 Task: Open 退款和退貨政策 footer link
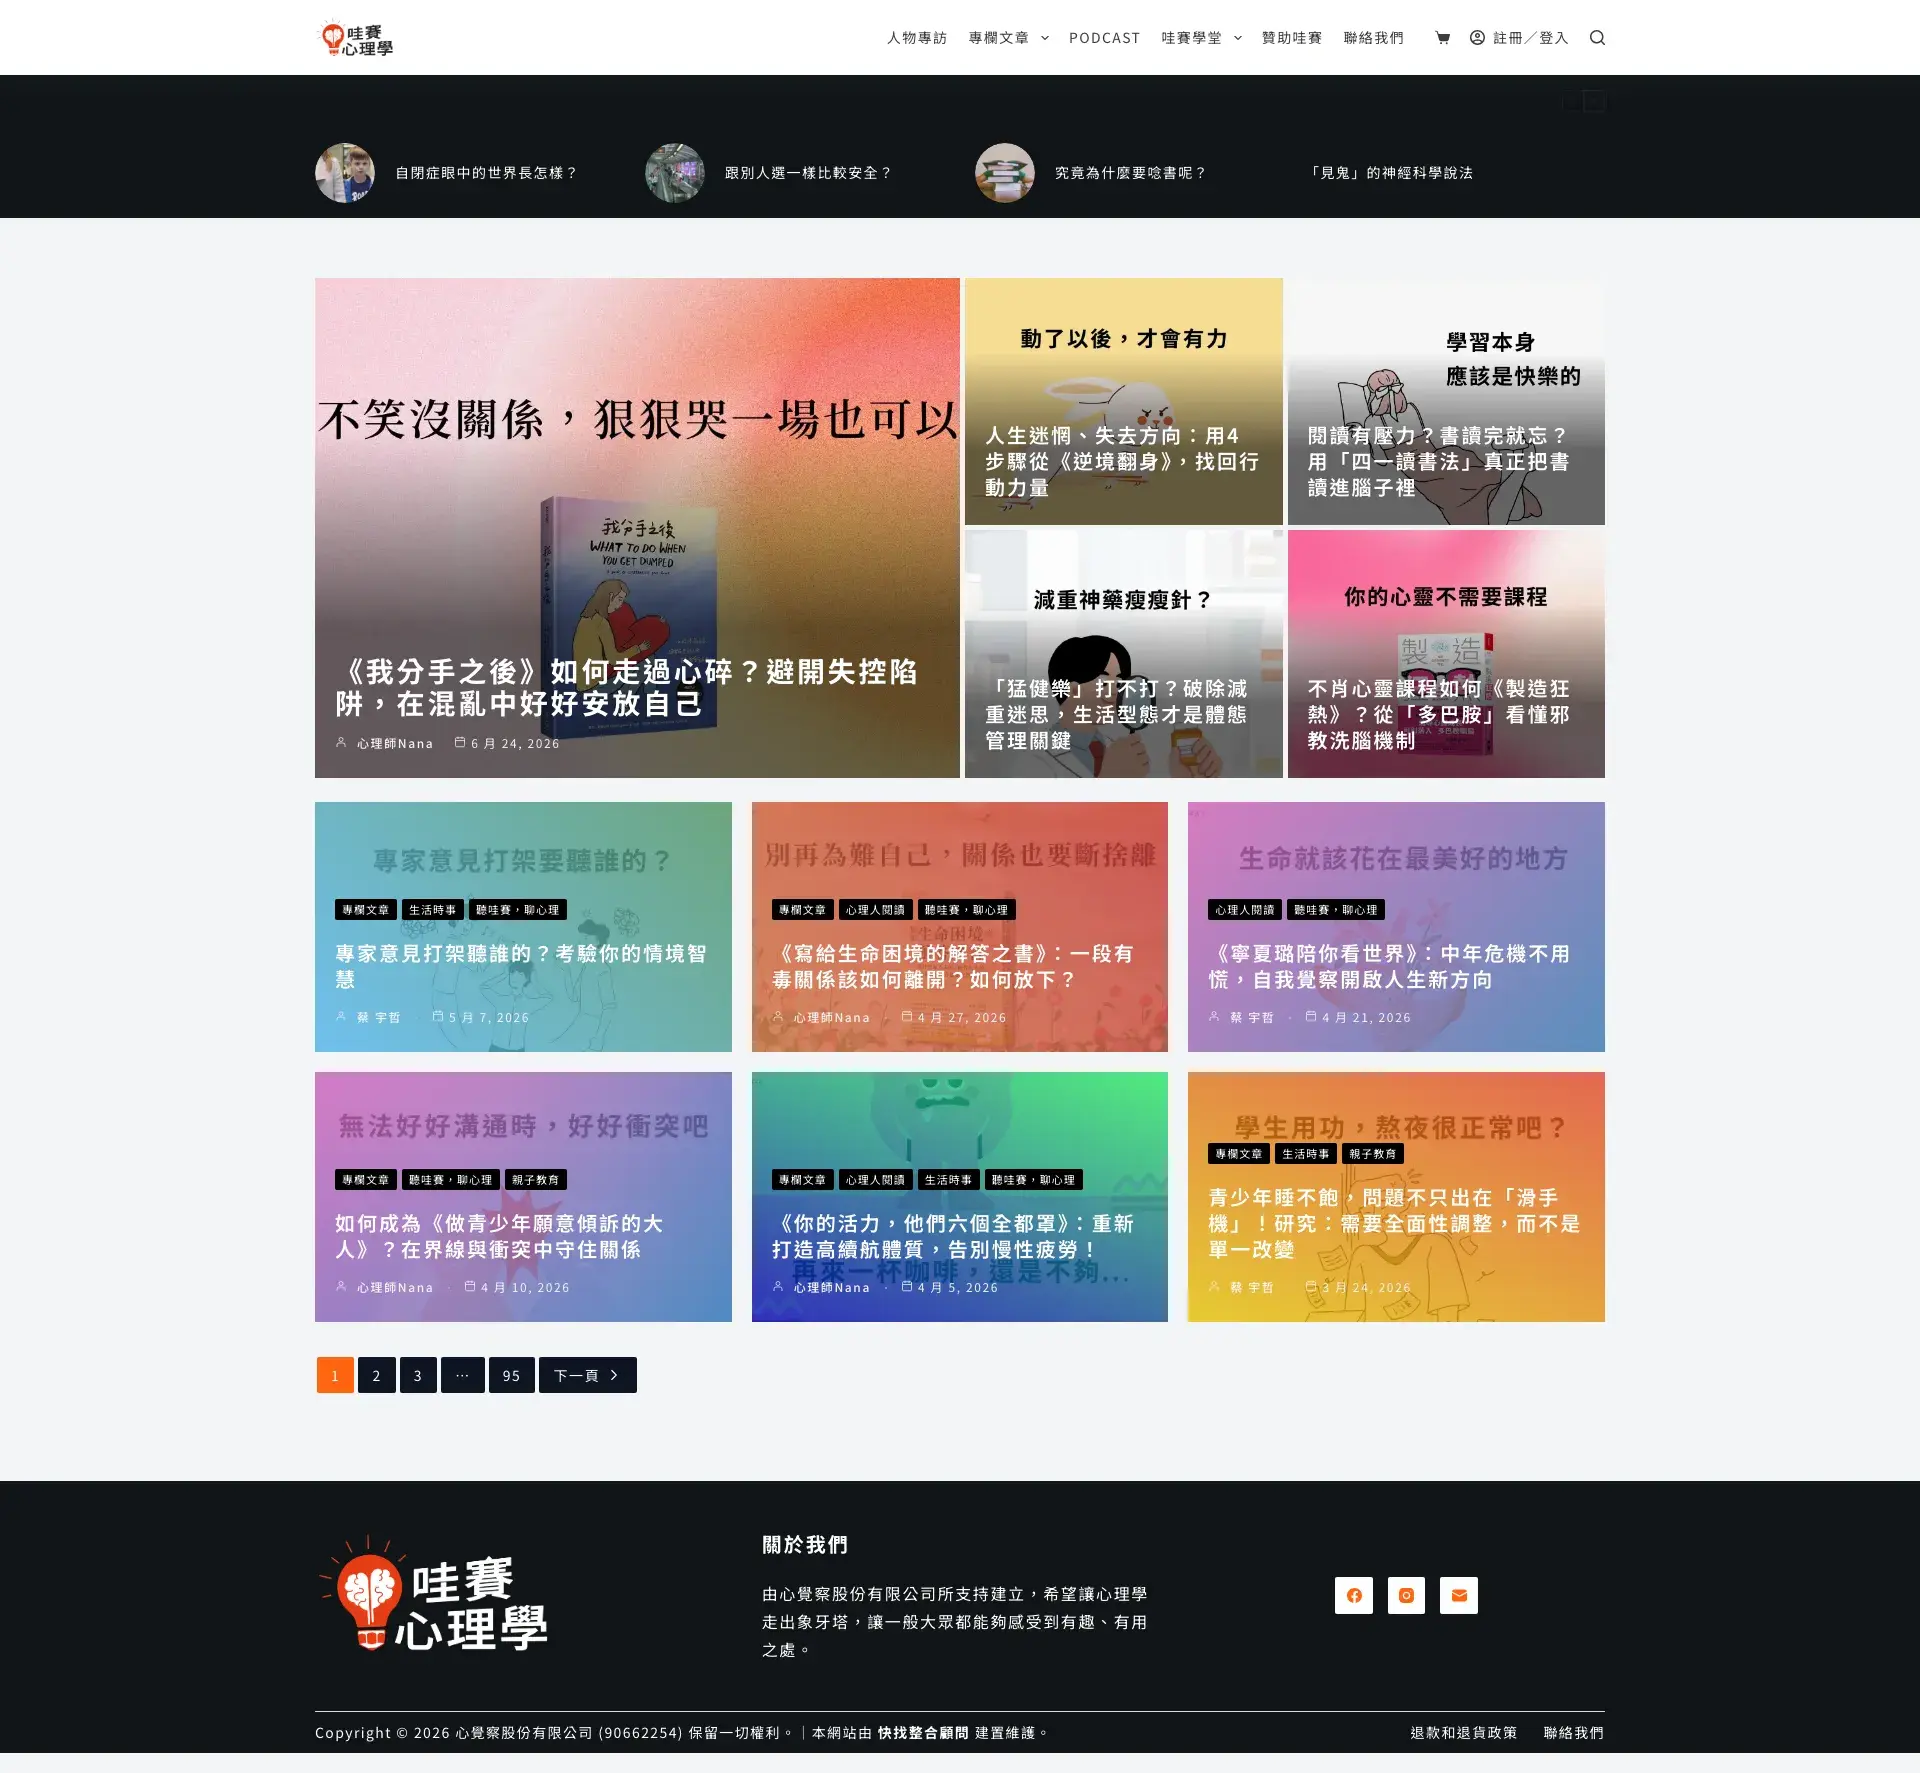[1464, 1733]
